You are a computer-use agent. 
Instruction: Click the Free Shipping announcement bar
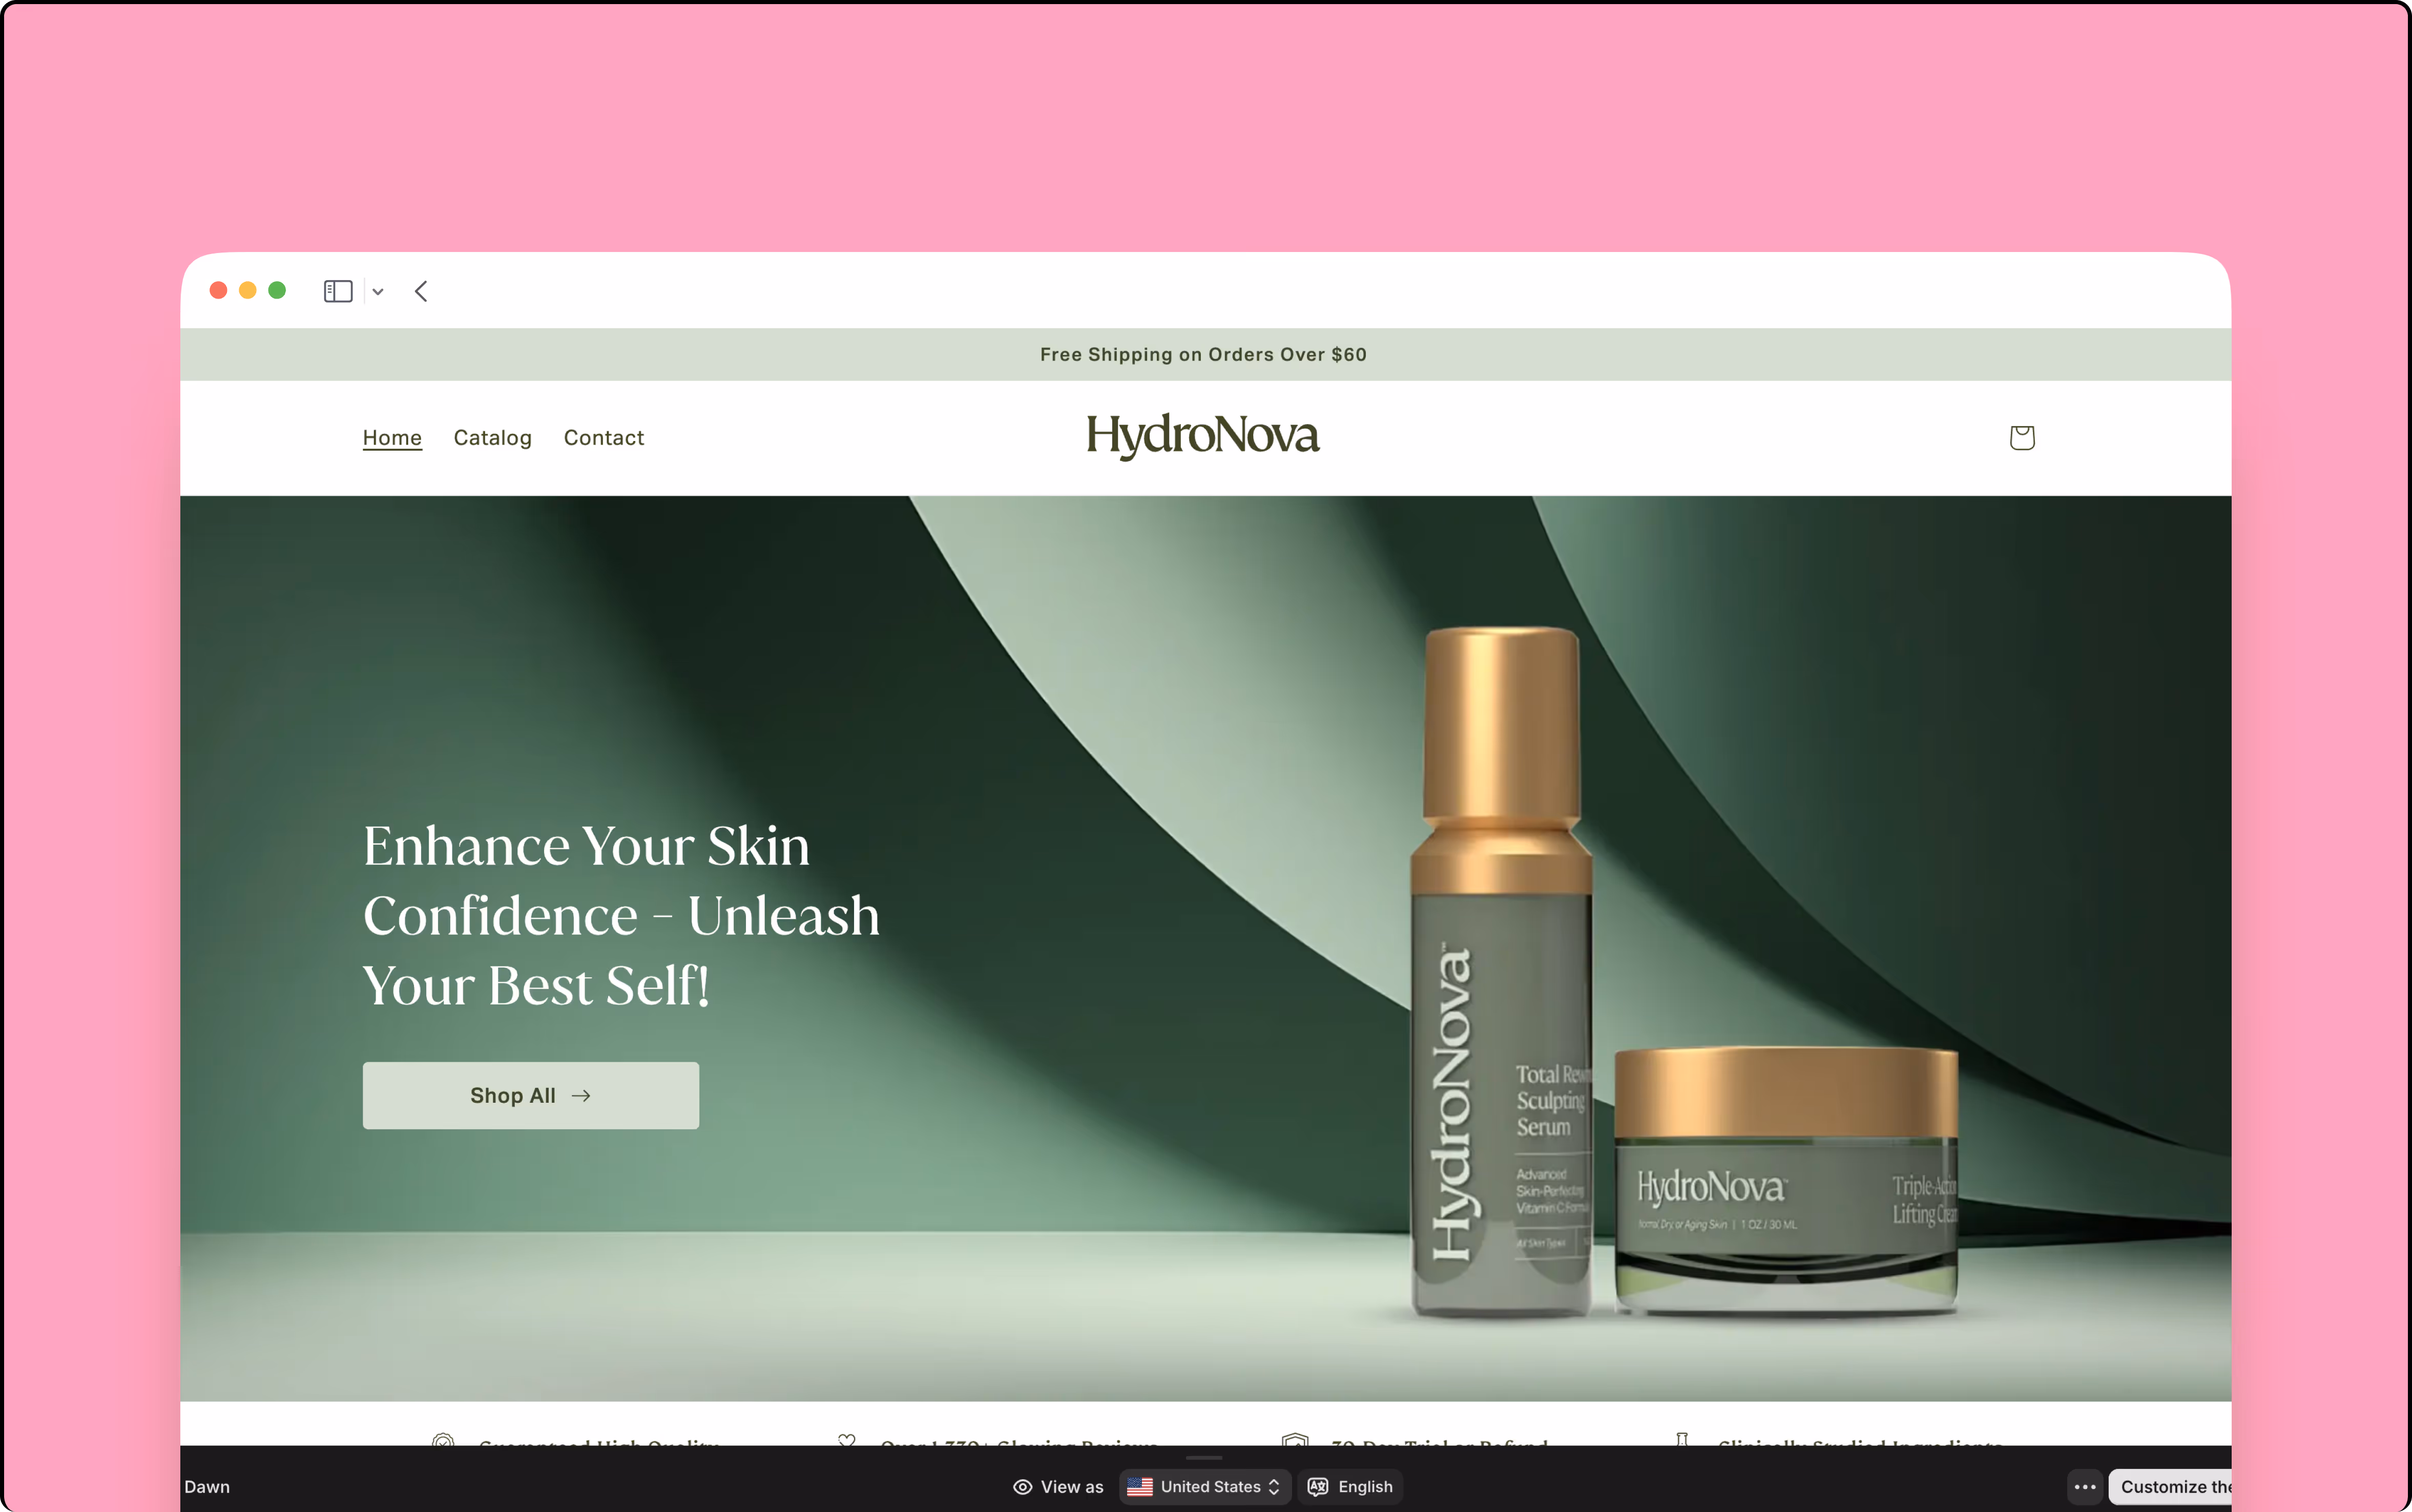coord(1203,355)
